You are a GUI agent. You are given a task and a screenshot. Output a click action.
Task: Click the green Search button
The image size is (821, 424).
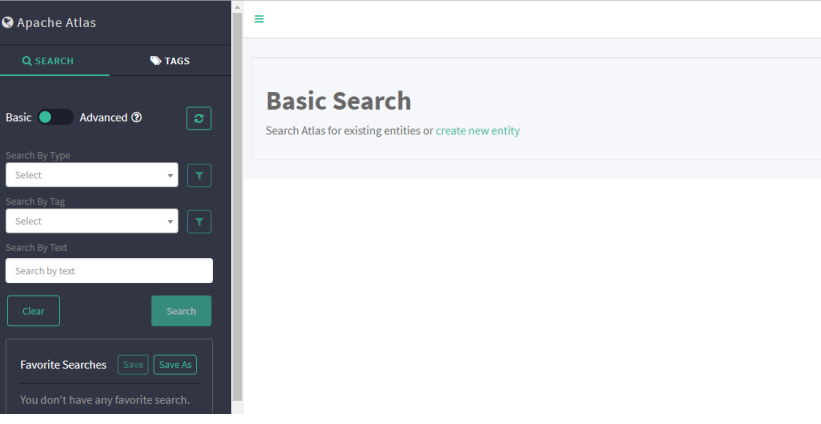point(181,311)
